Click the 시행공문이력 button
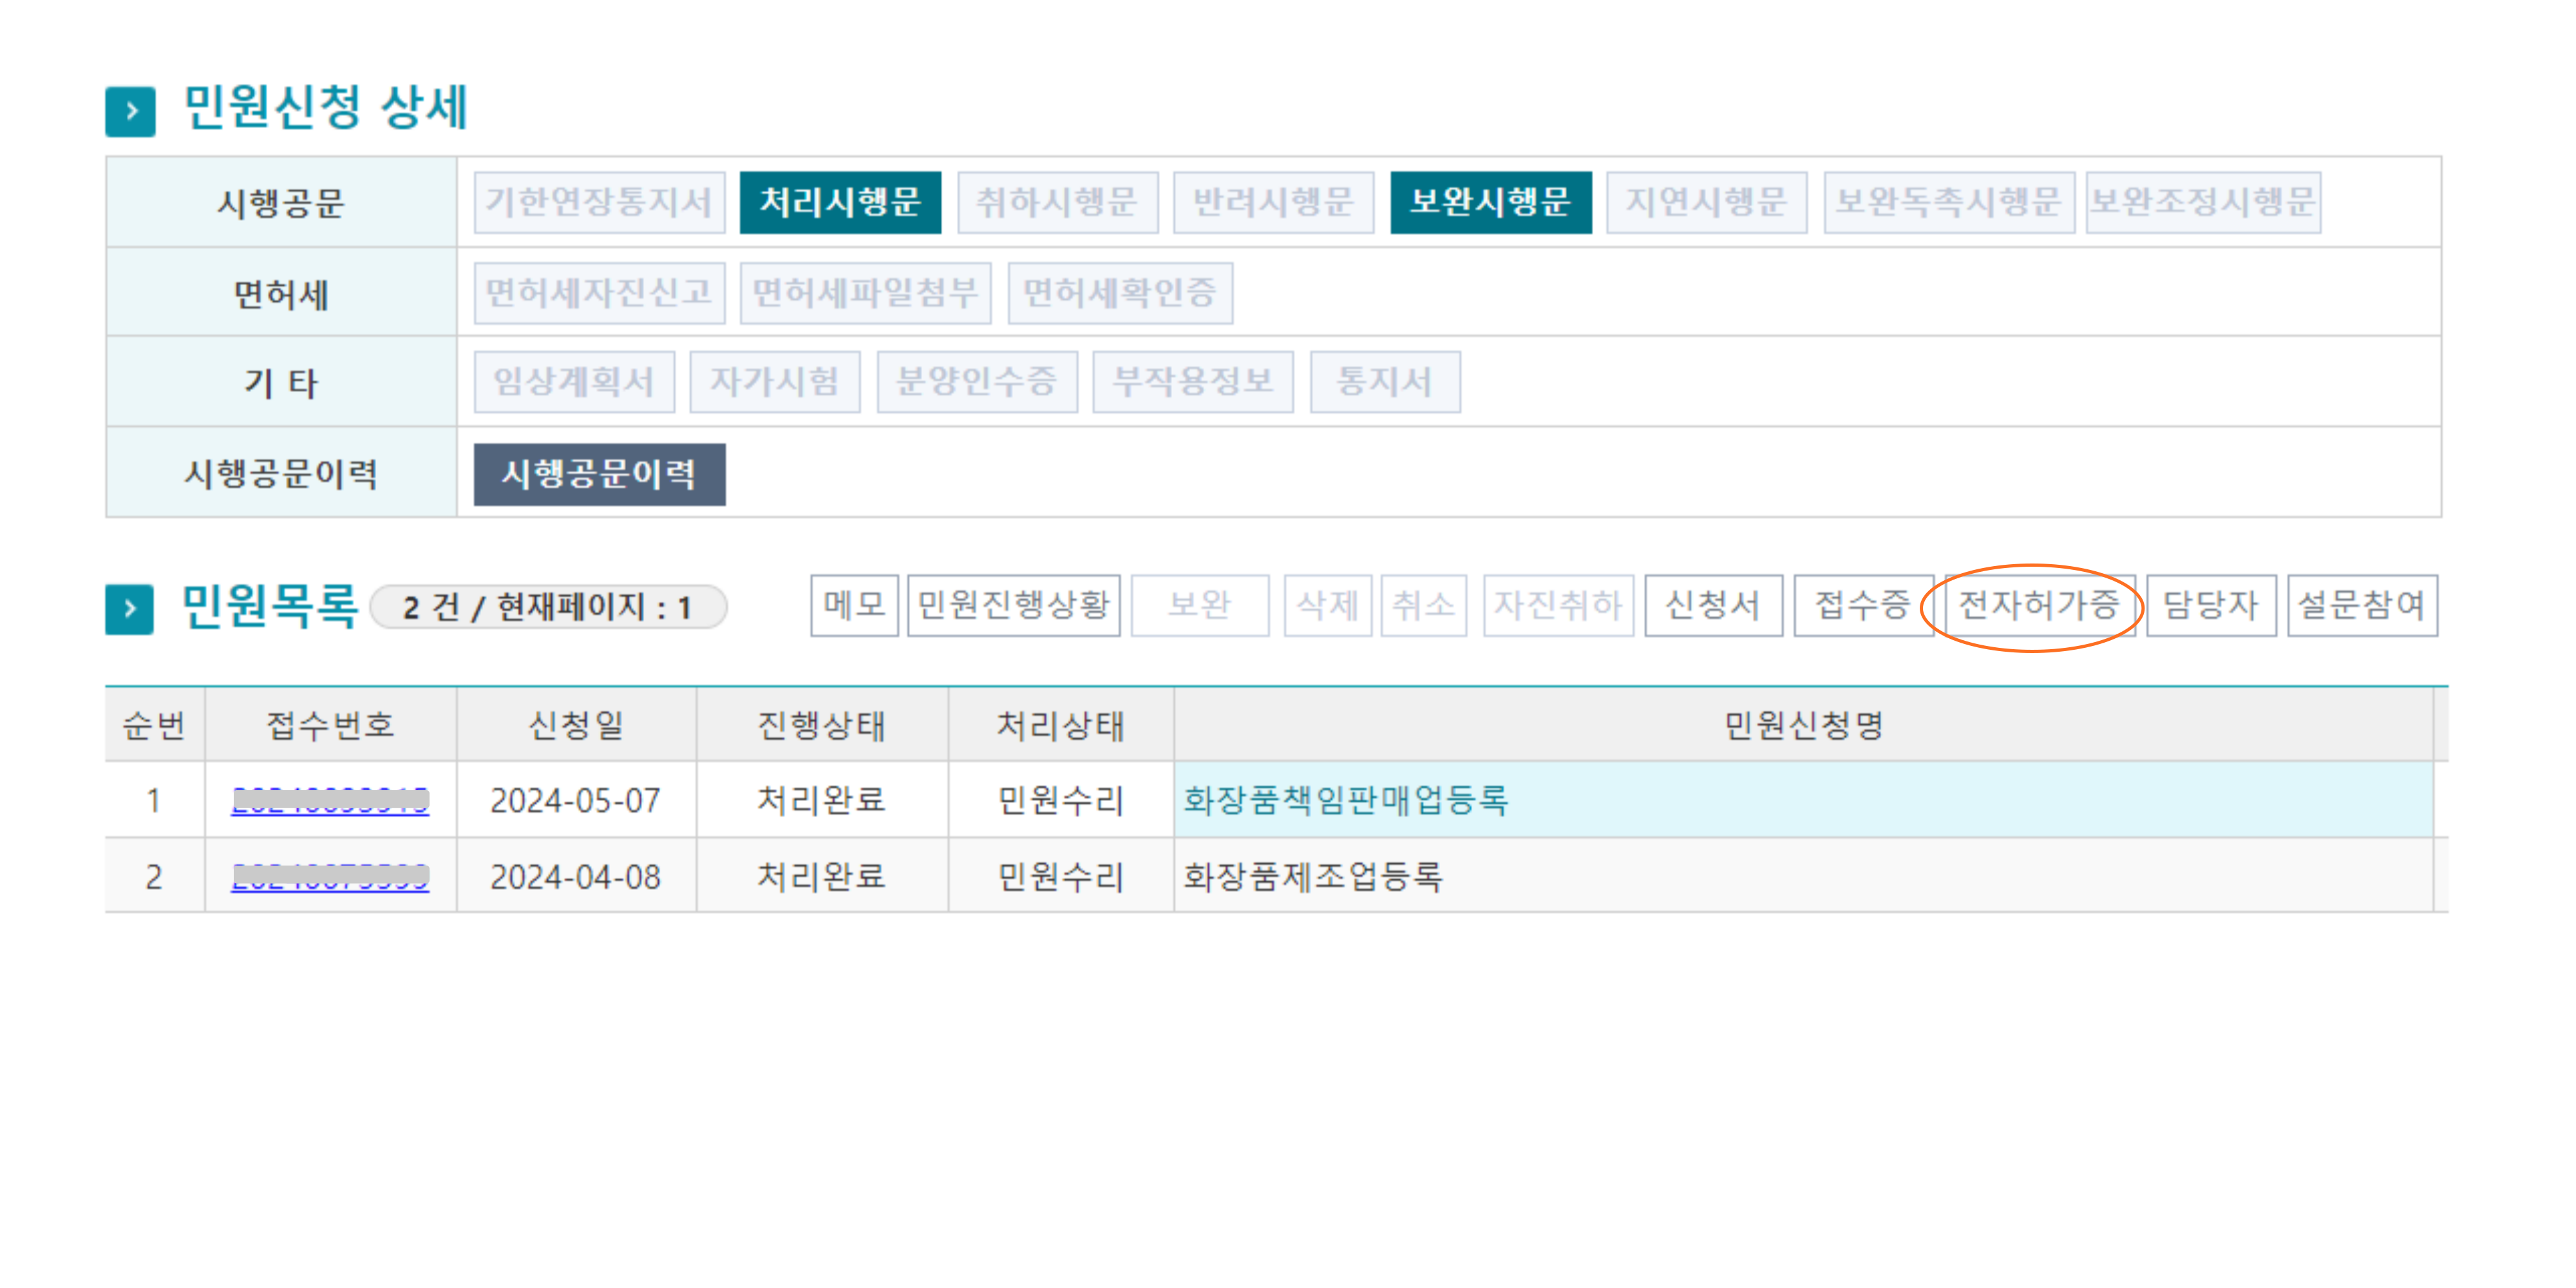Viewport: 2576px width, 1288px height. [x=599, y=474]
